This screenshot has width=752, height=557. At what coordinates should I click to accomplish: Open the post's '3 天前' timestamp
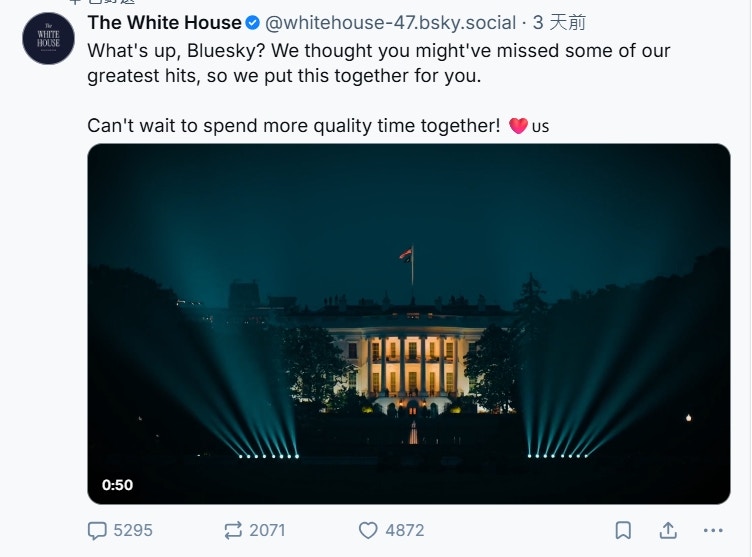coord(559,22)
